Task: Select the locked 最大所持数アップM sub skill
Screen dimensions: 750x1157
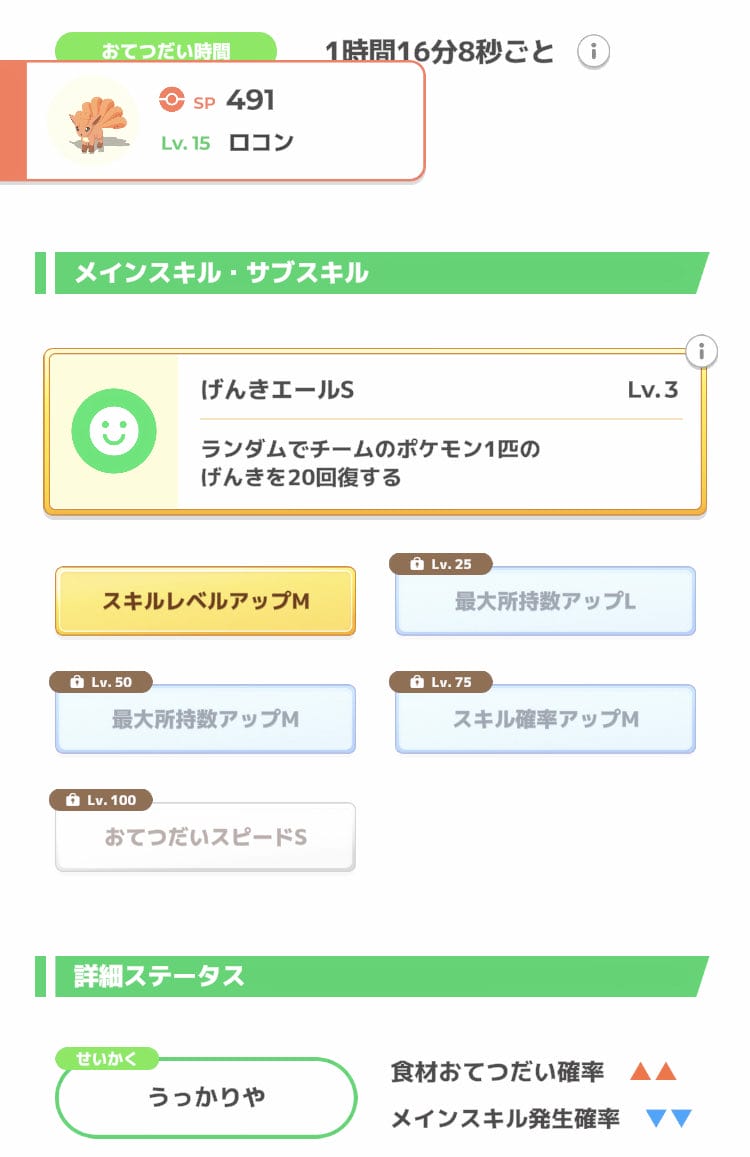Action: 205,719
